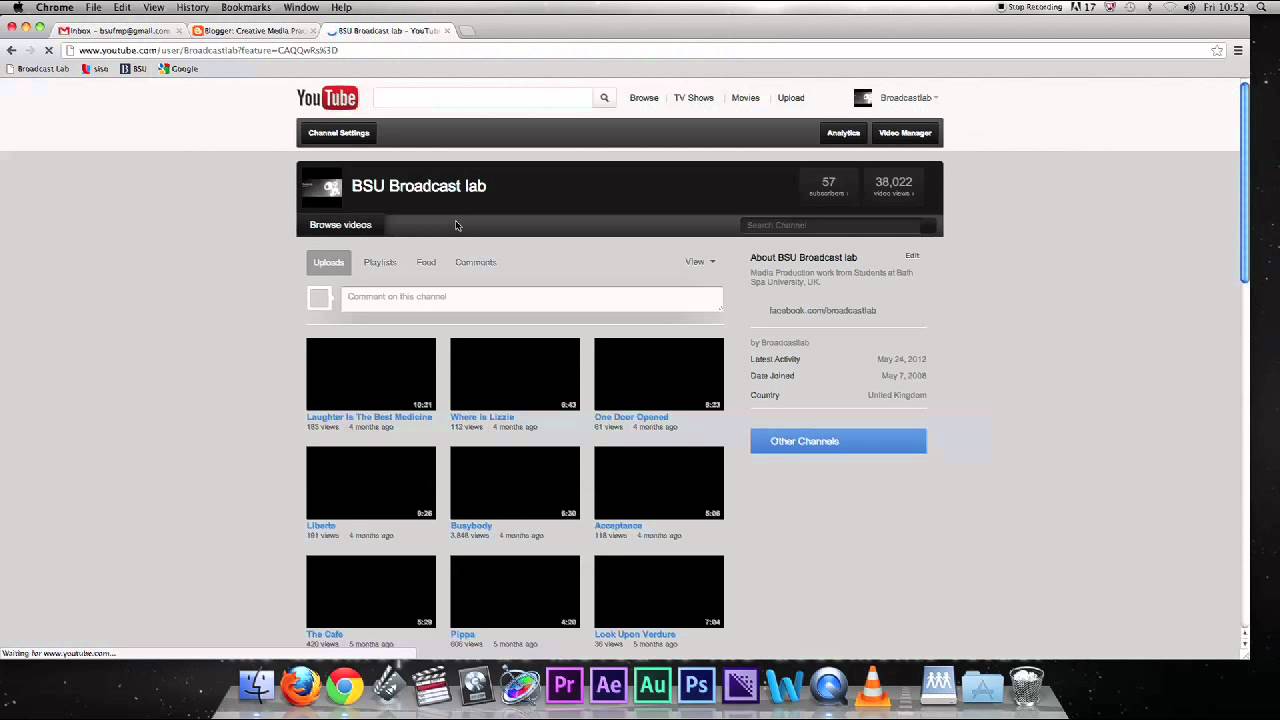Open Broadcast Lab bookmark in bookmarks bar
Image resolution: width=1280 pixels, height=720 pixels.
tap(37, 69)
